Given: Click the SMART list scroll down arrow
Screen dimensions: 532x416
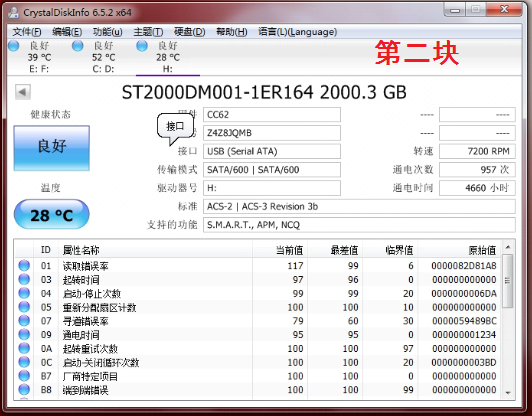Looking at the screenshot, I should pyautogui.click(x=508, y=393).
